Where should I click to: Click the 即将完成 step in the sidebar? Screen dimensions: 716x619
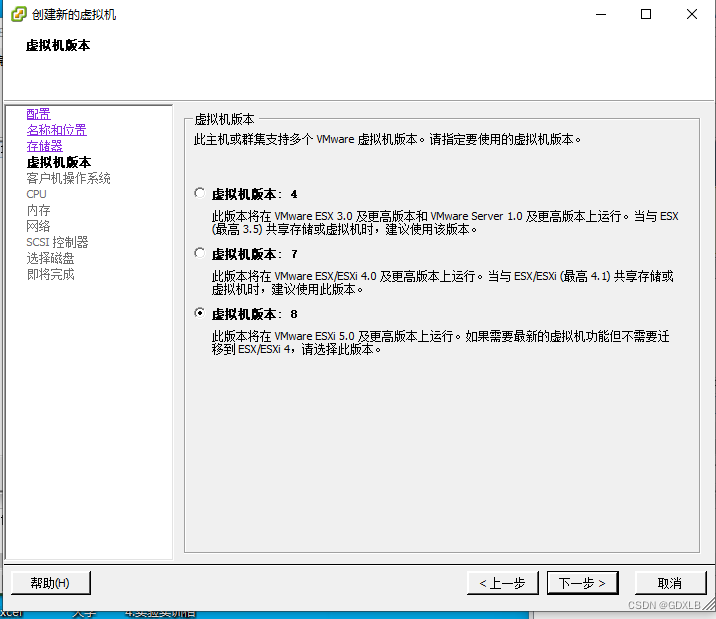click(50, 274)
